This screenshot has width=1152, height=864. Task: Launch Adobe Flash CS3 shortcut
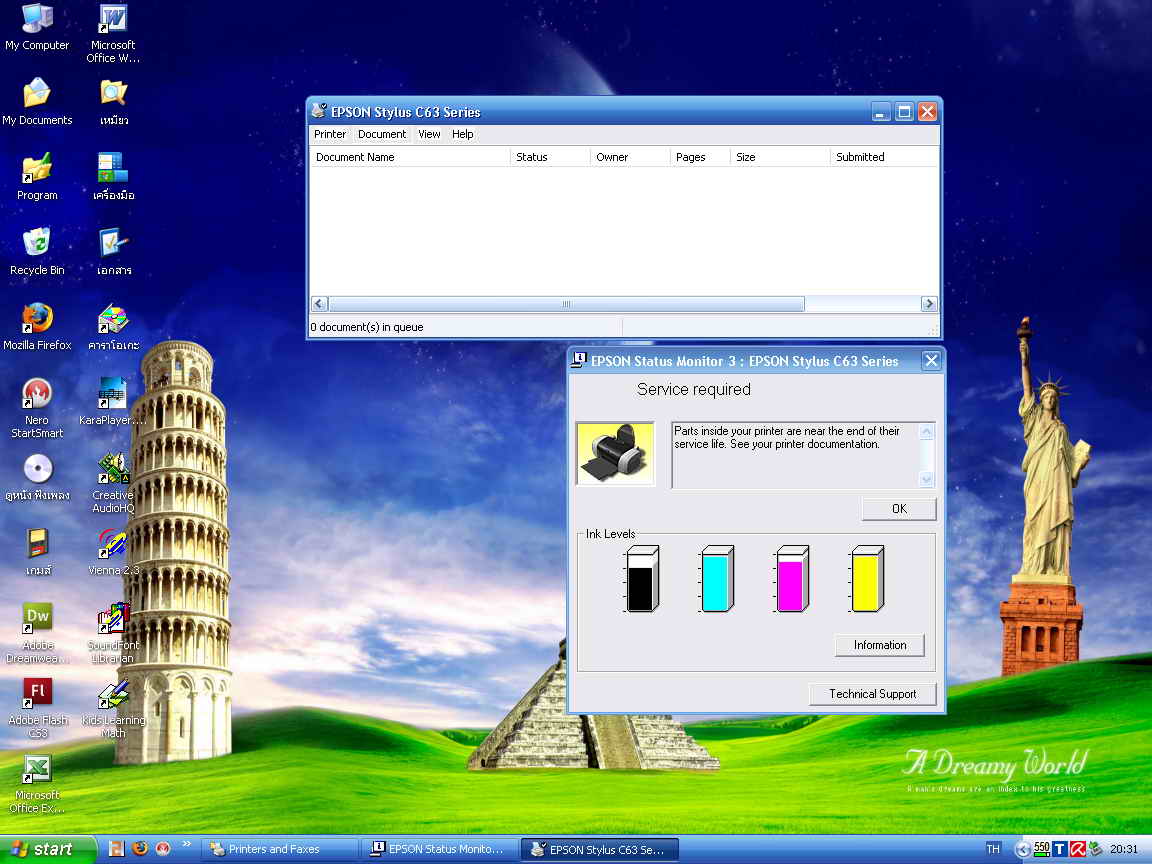[x=37, y=708]
